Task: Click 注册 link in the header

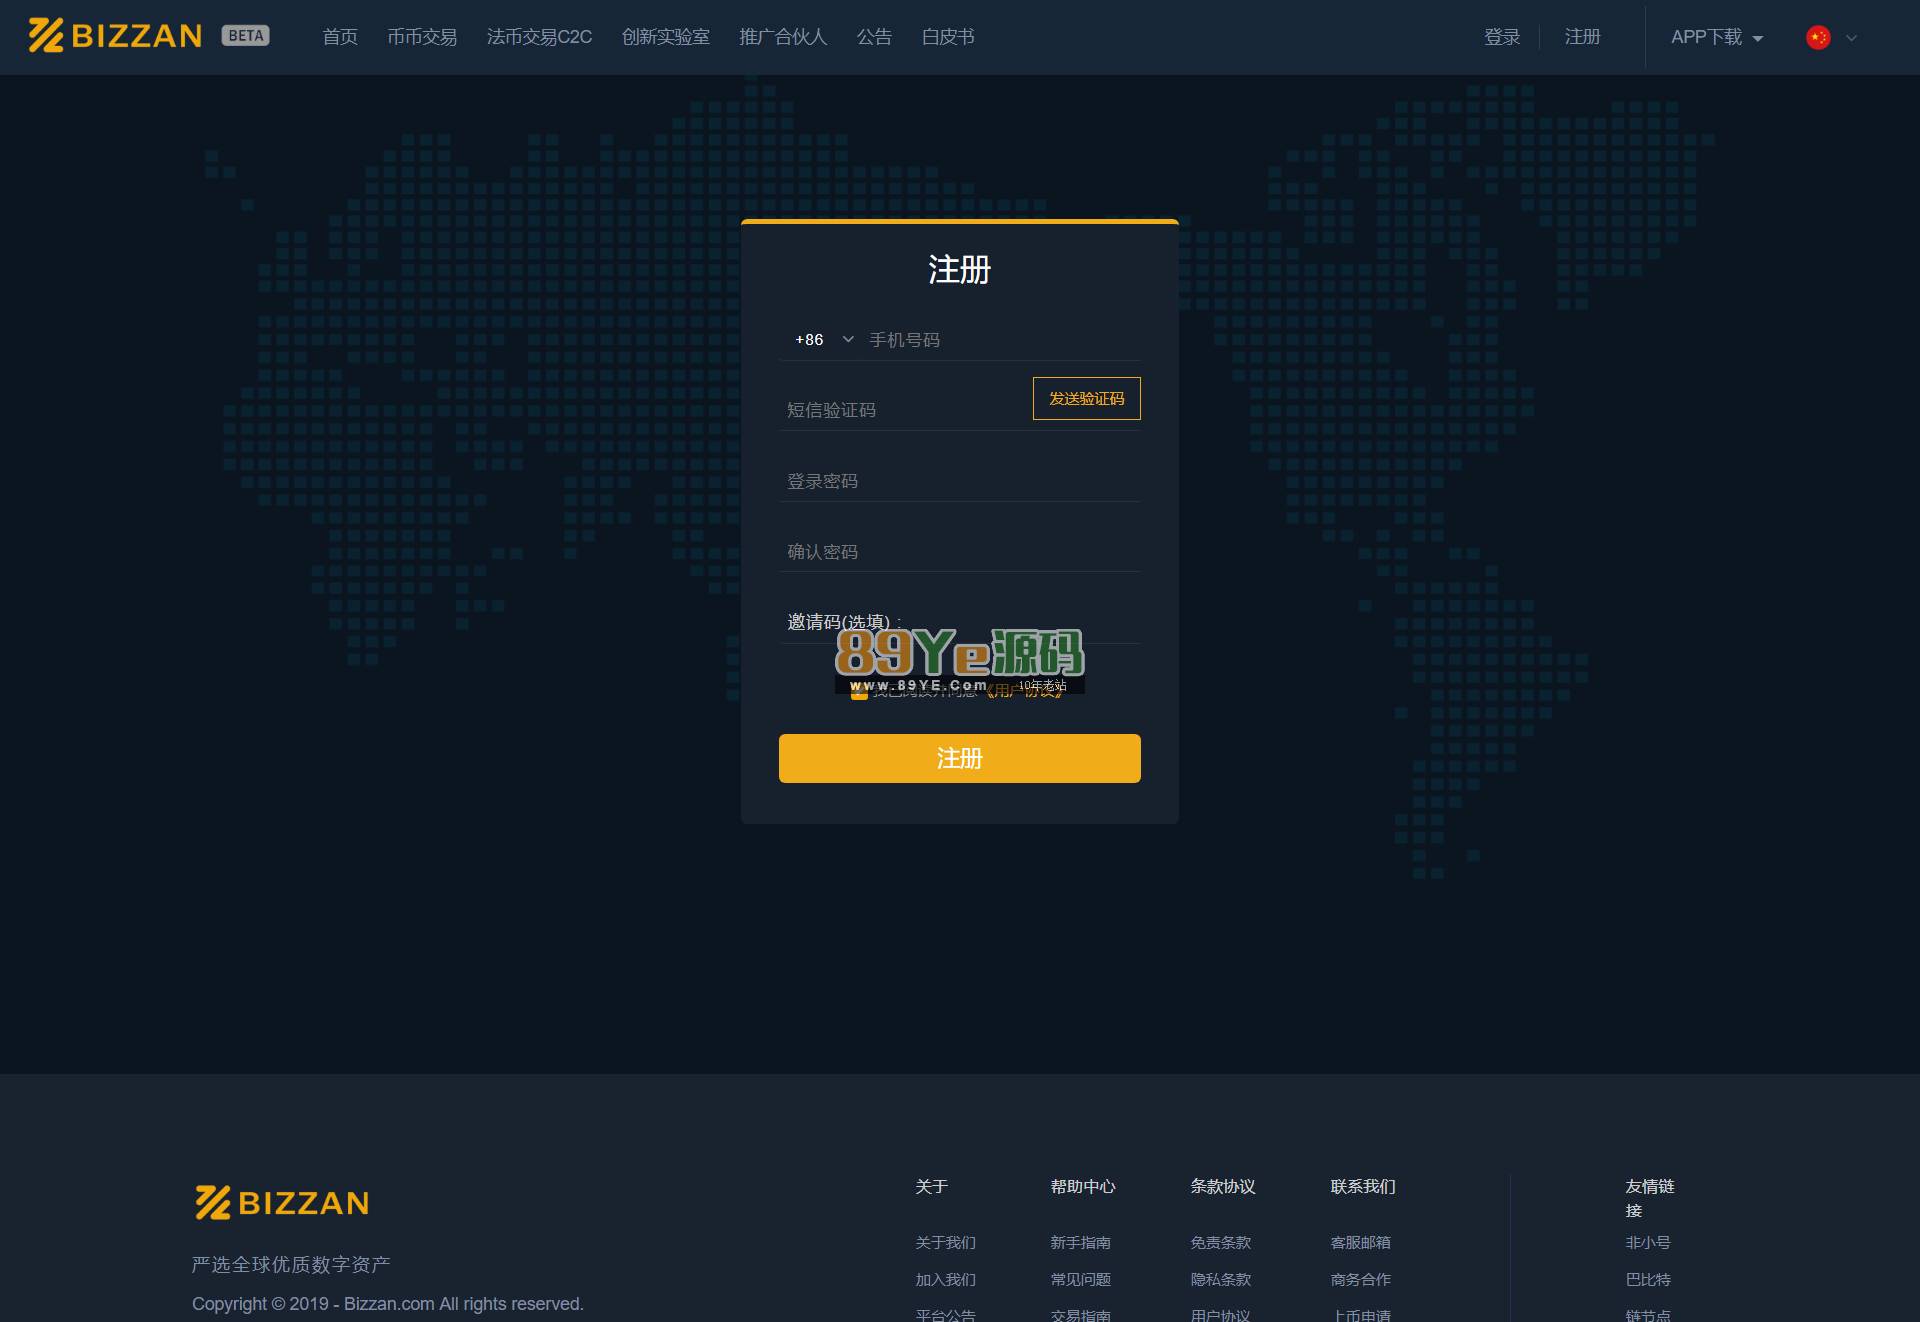Action: pyautogui.click(x=1583, y=37)
